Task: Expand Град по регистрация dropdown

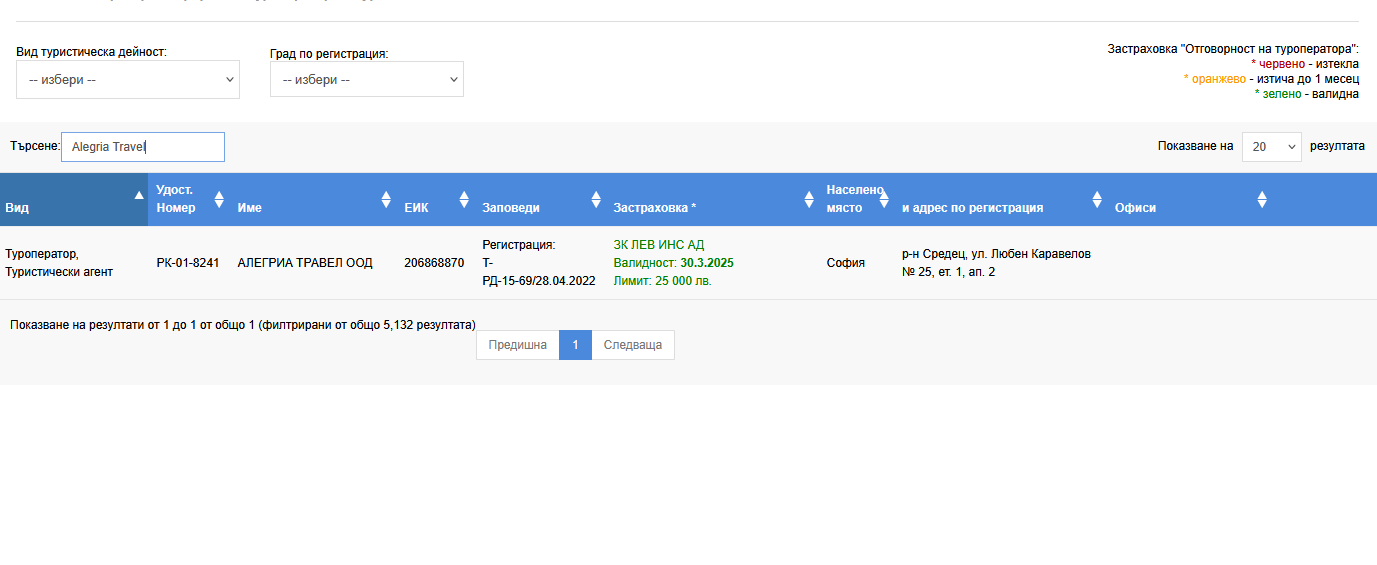Action: 367,80
